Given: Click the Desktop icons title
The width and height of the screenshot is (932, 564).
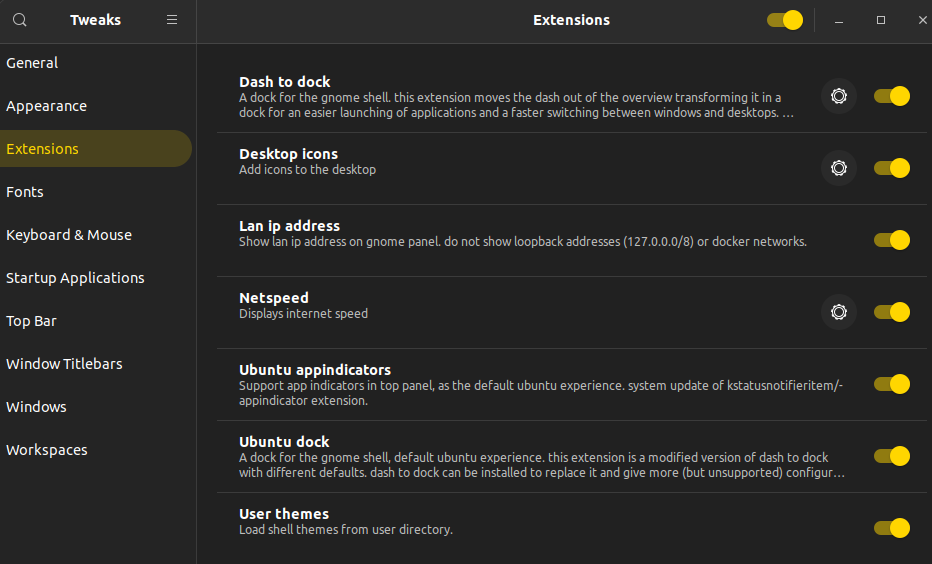Looking at the screenshot, I should point(288,154).
